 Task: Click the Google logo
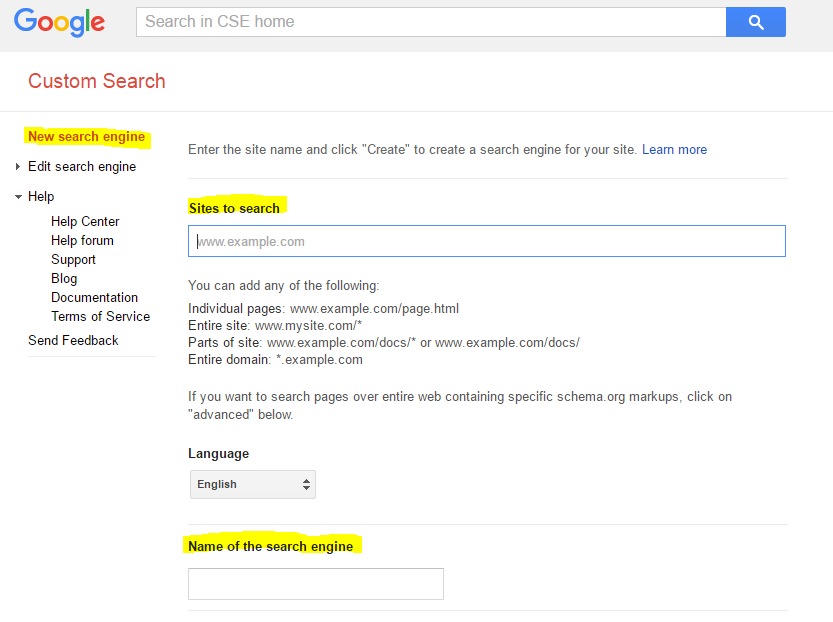pyautogui.click(x=59, y=22)
